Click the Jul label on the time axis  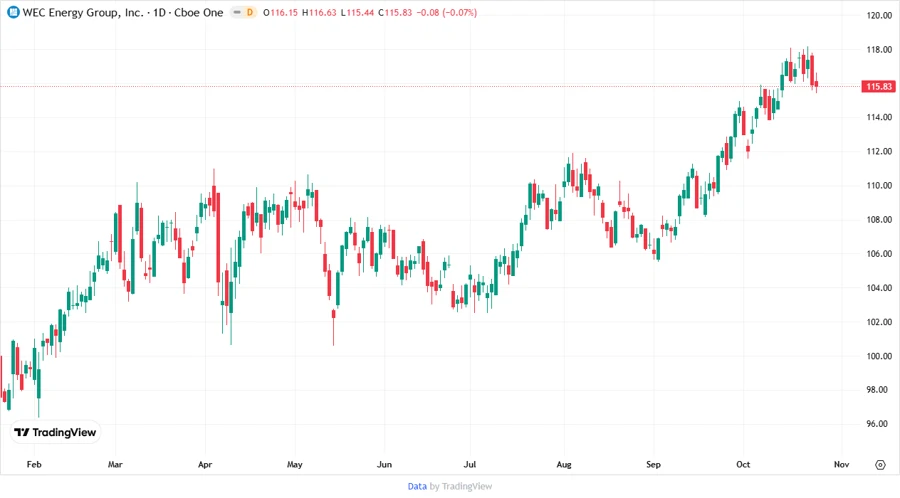point(470,464)
